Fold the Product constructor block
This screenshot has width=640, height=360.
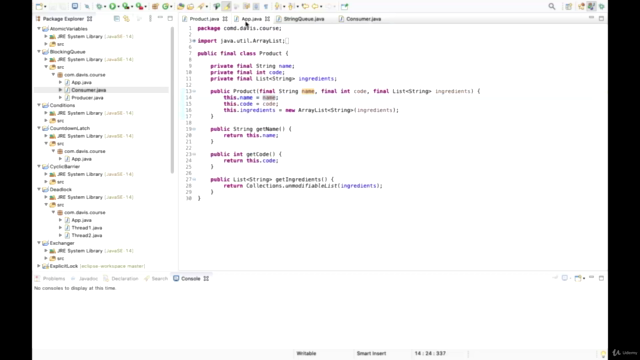(x=194, y=91)
